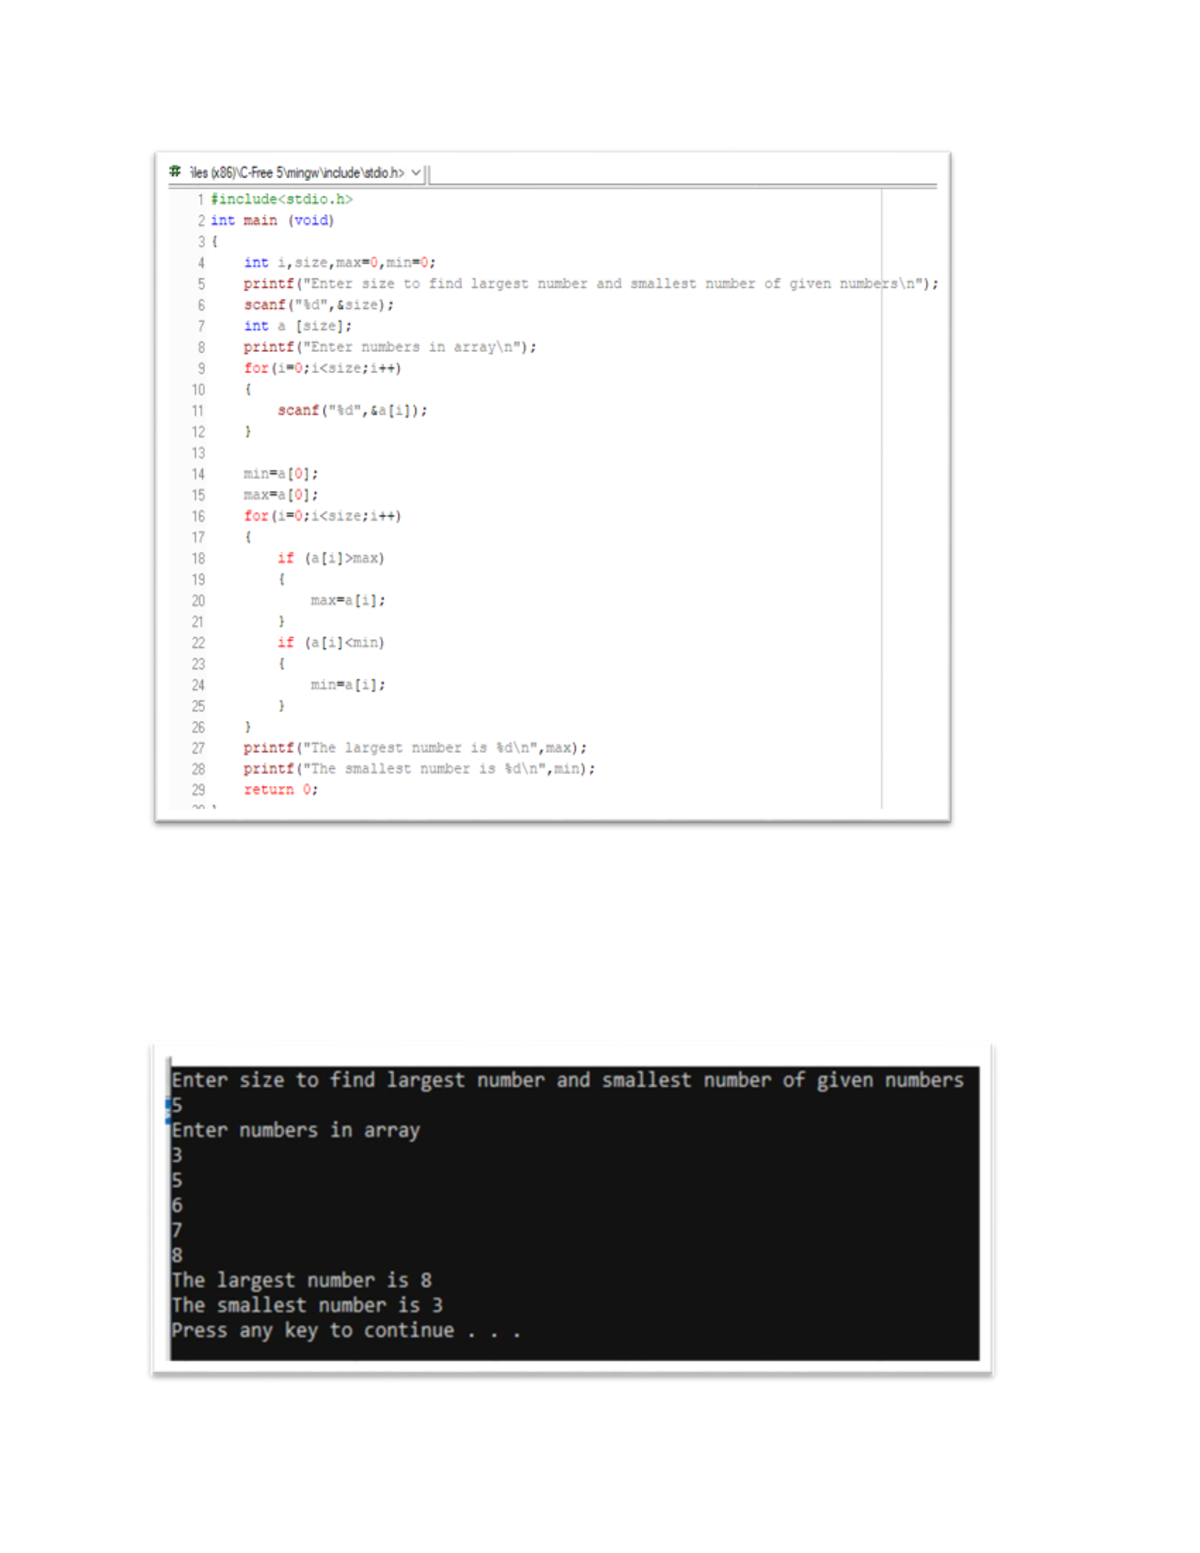The image size is (1200, 1553).
Task: Click the # include navigation icon
Action: pos(175,172)
